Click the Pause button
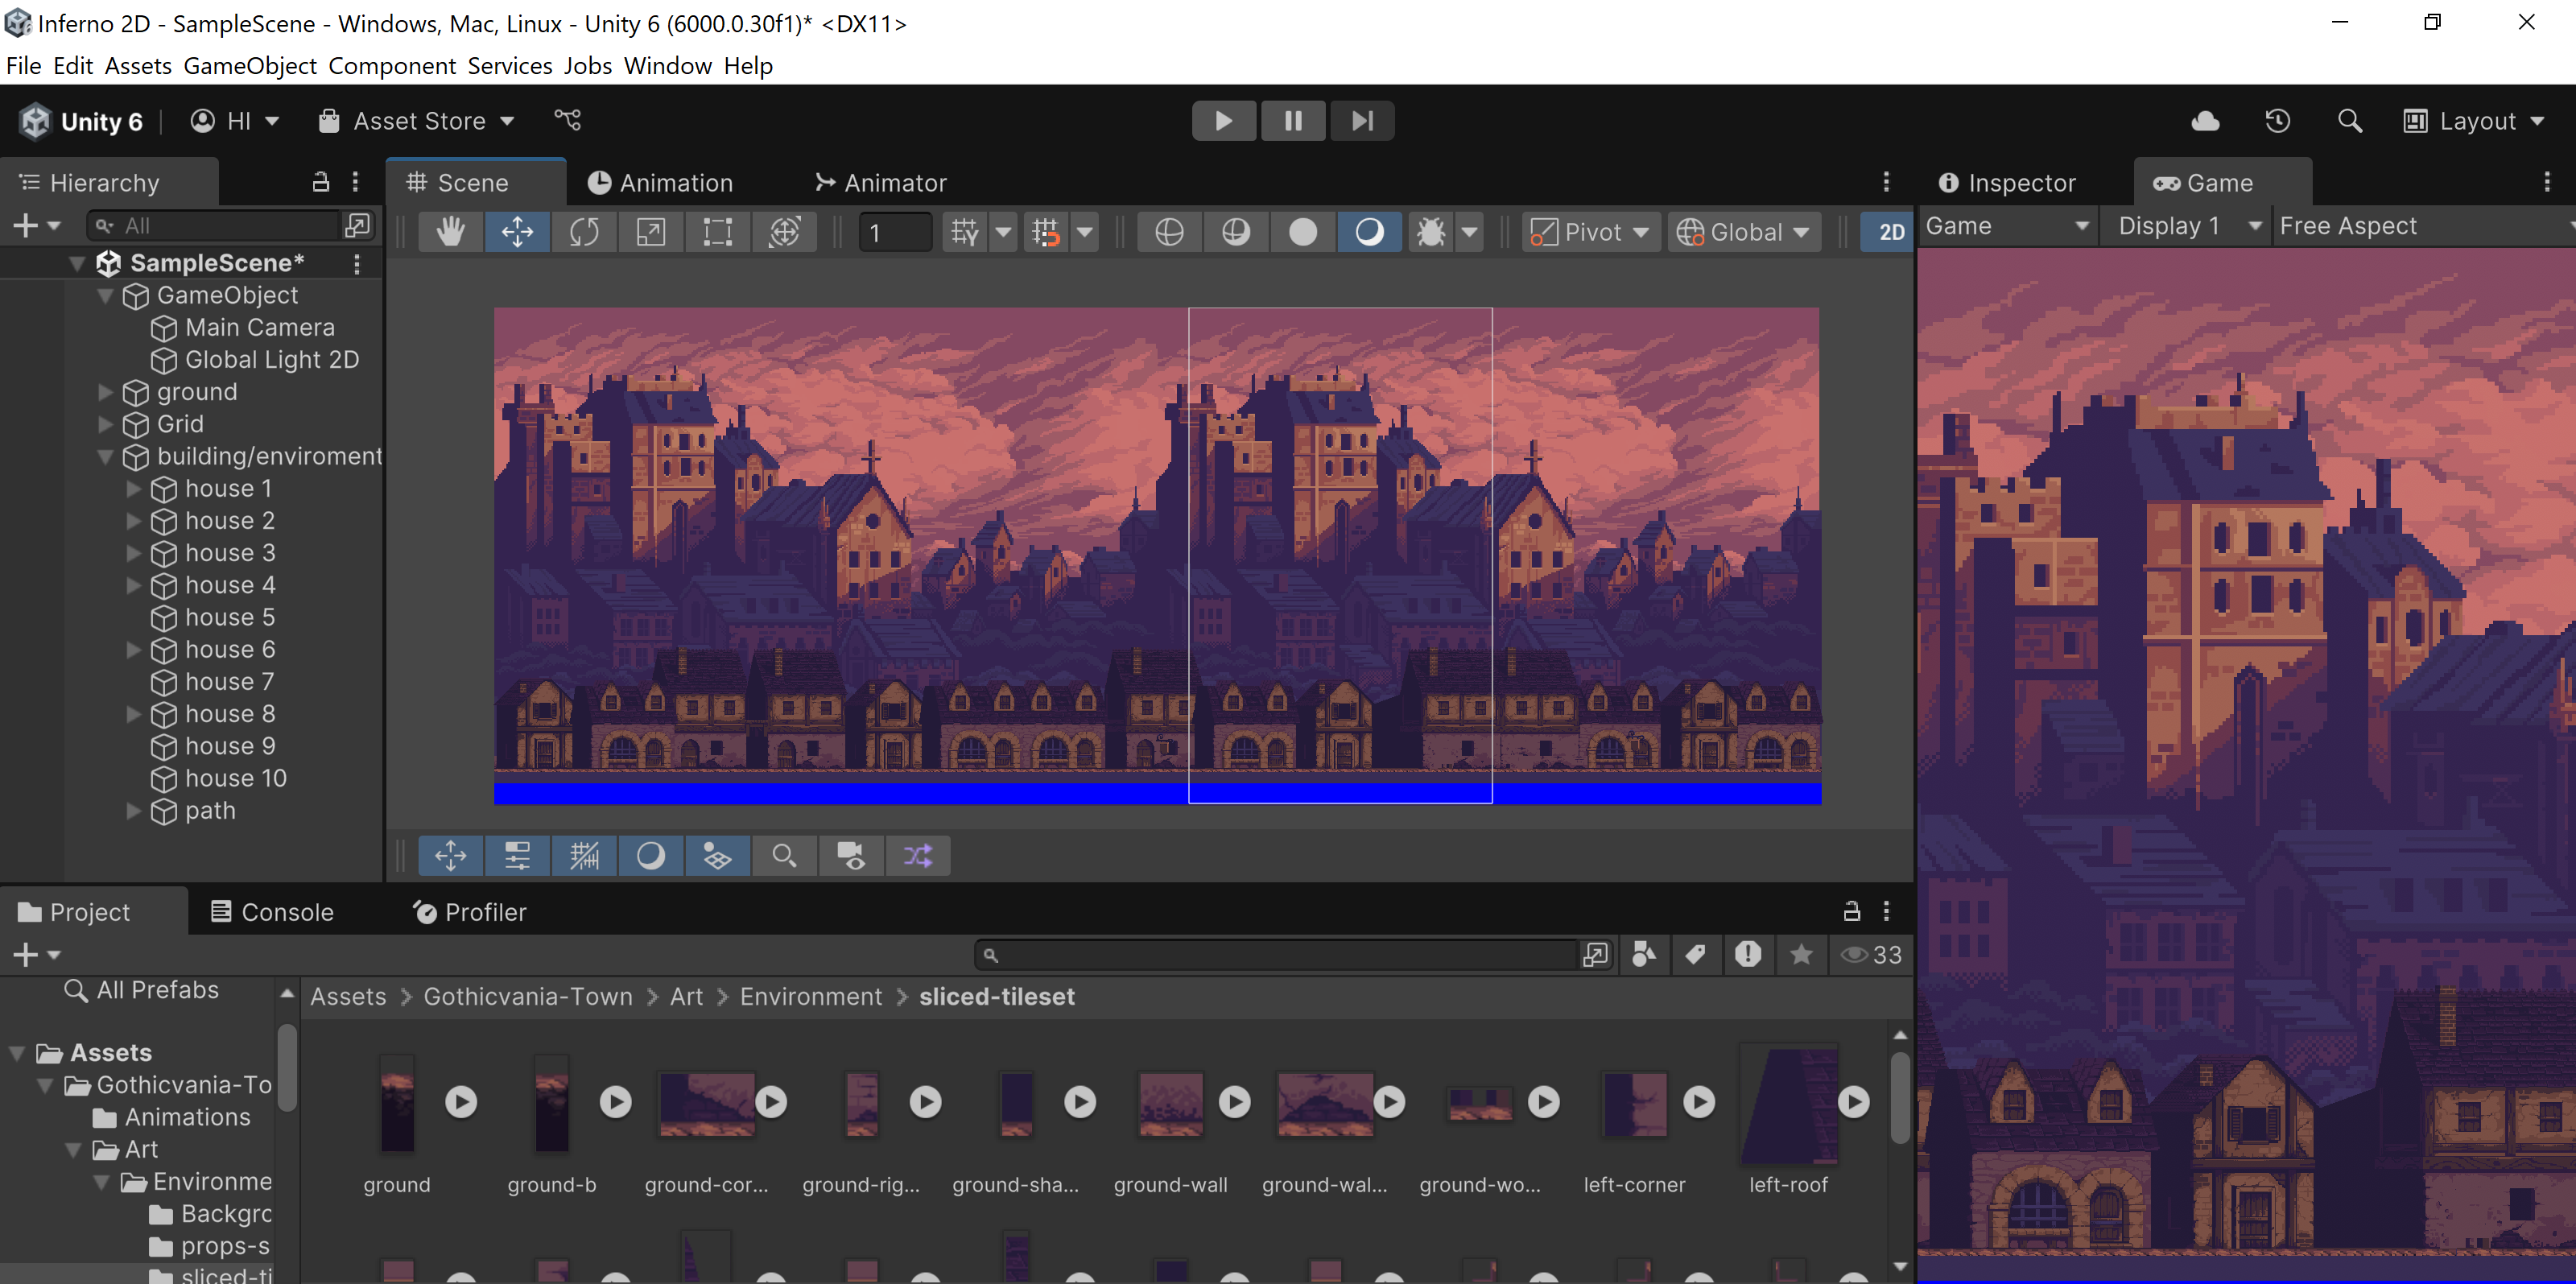 1293,121
